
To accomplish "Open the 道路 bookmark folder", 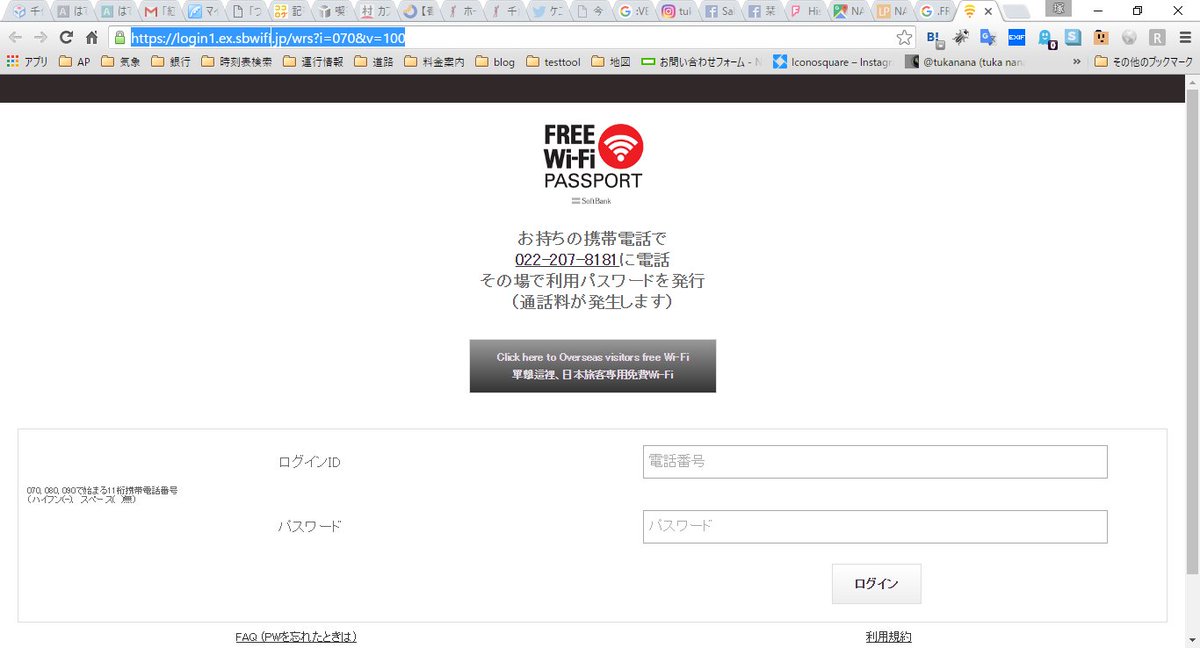I will pyautogui.click(x=374, y=62).
